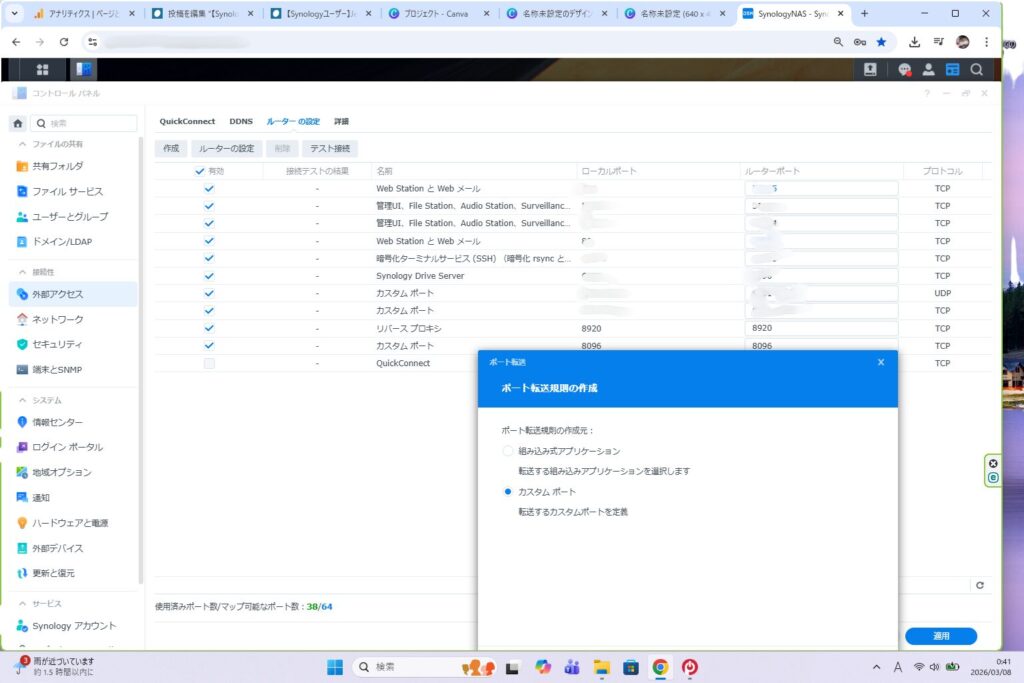
Task: Select the カスタム ポート radio option
Action: 508,492
